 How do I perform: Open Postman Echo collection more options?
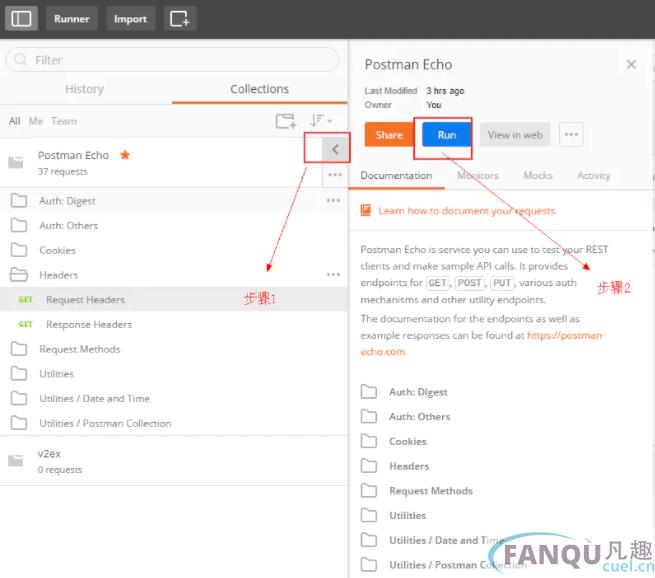click(335, 175)
